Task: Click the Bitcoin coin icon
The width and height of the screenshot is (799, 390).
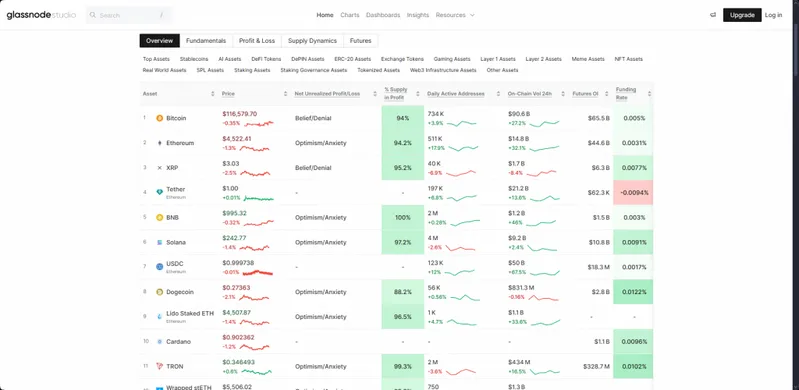Action: [159, 118]
